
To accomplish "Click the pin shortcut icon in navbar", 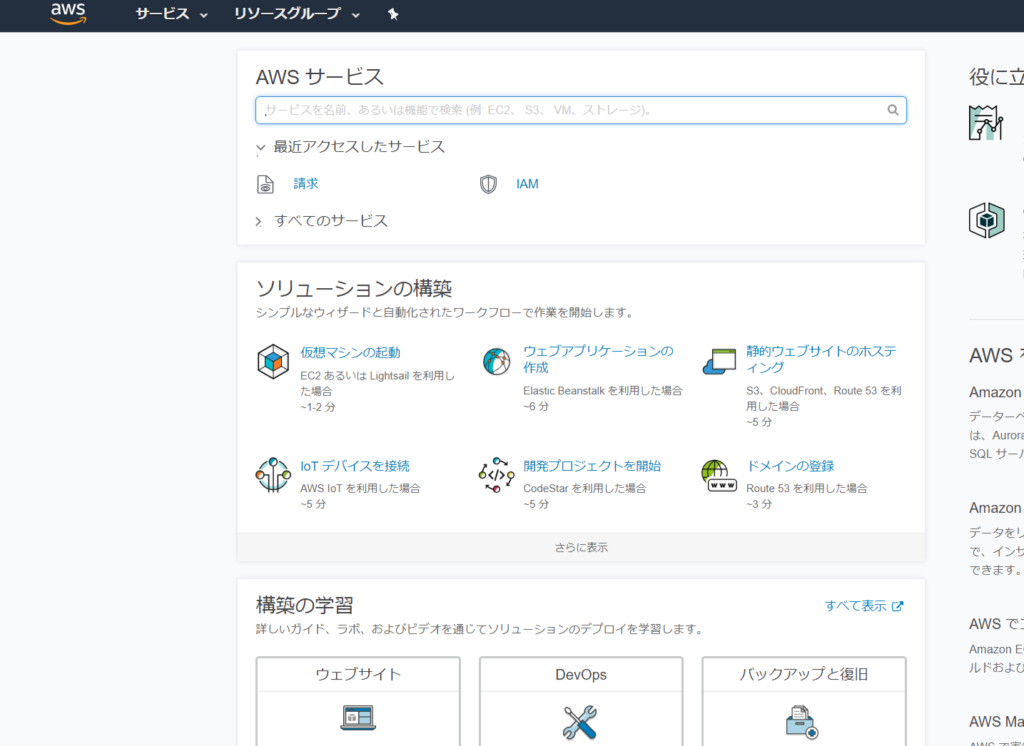I will (392, 14).
